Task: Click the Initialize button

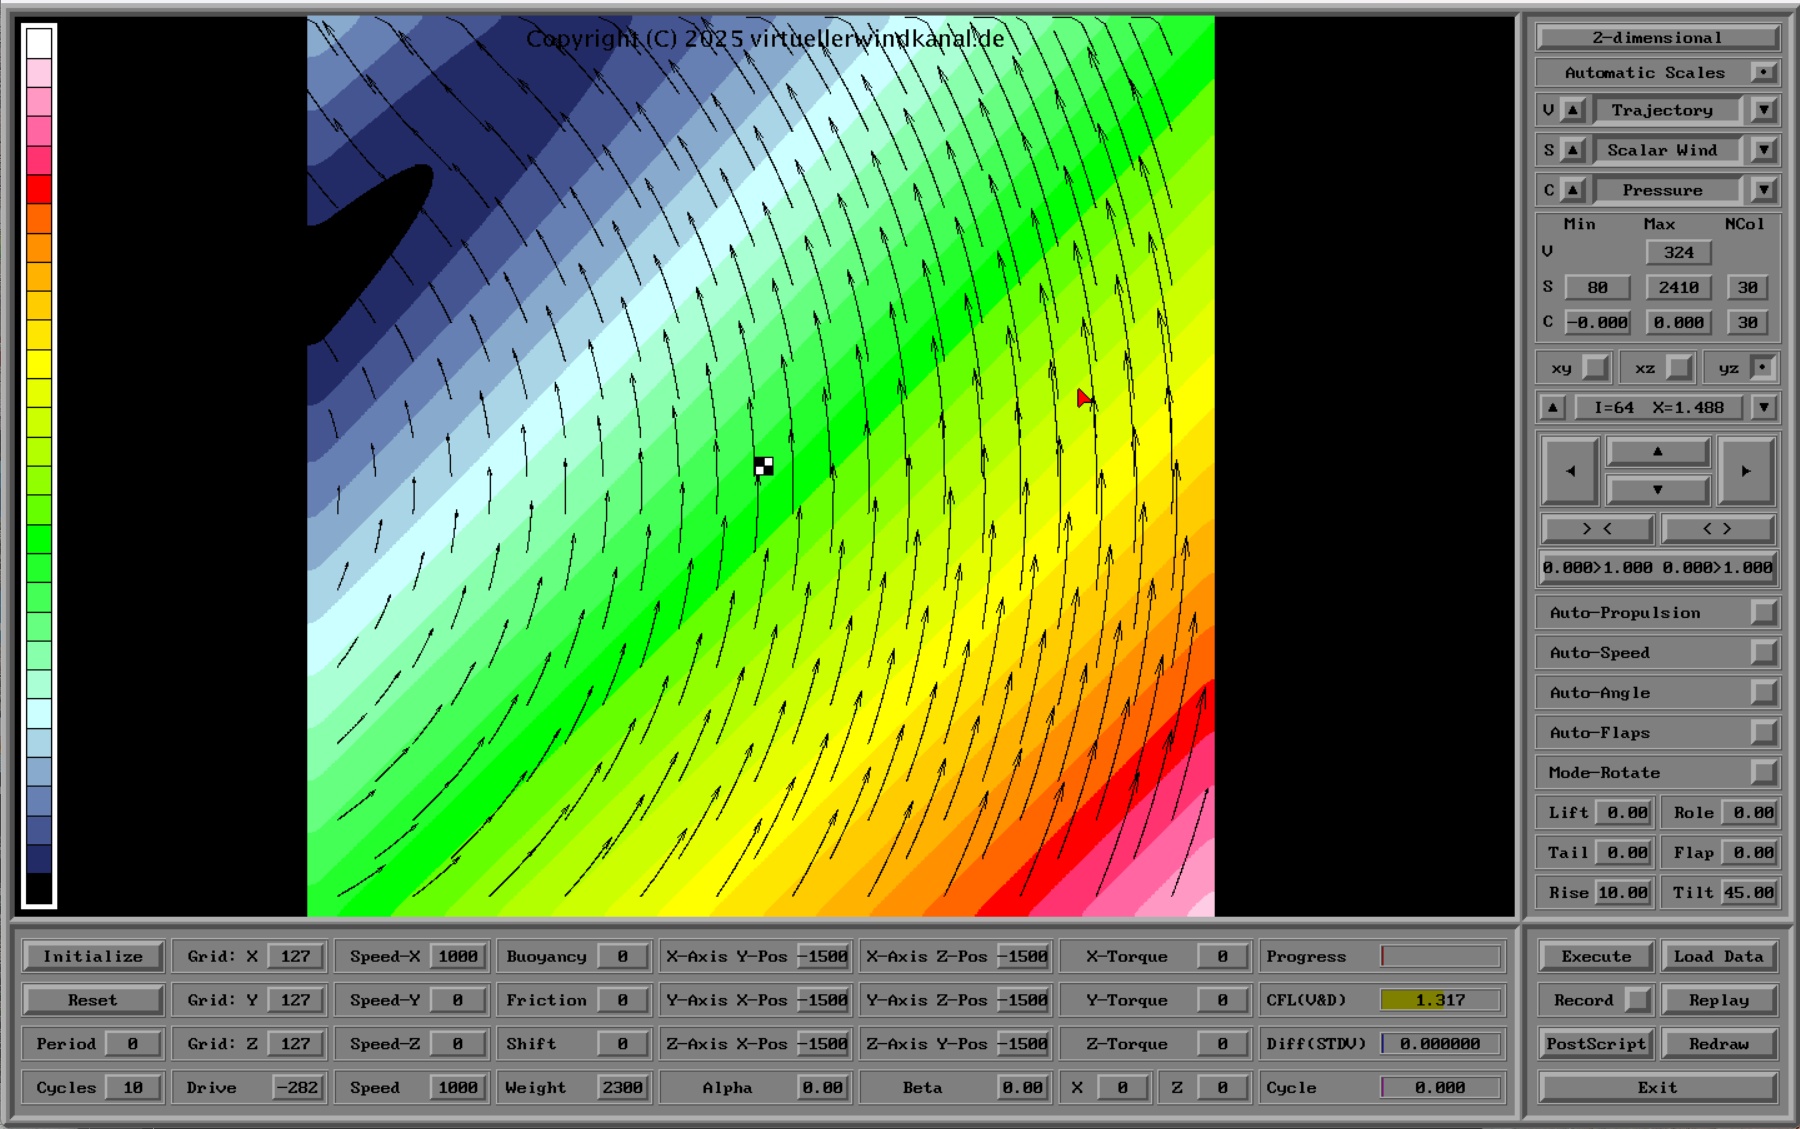Action: [93, 956]
